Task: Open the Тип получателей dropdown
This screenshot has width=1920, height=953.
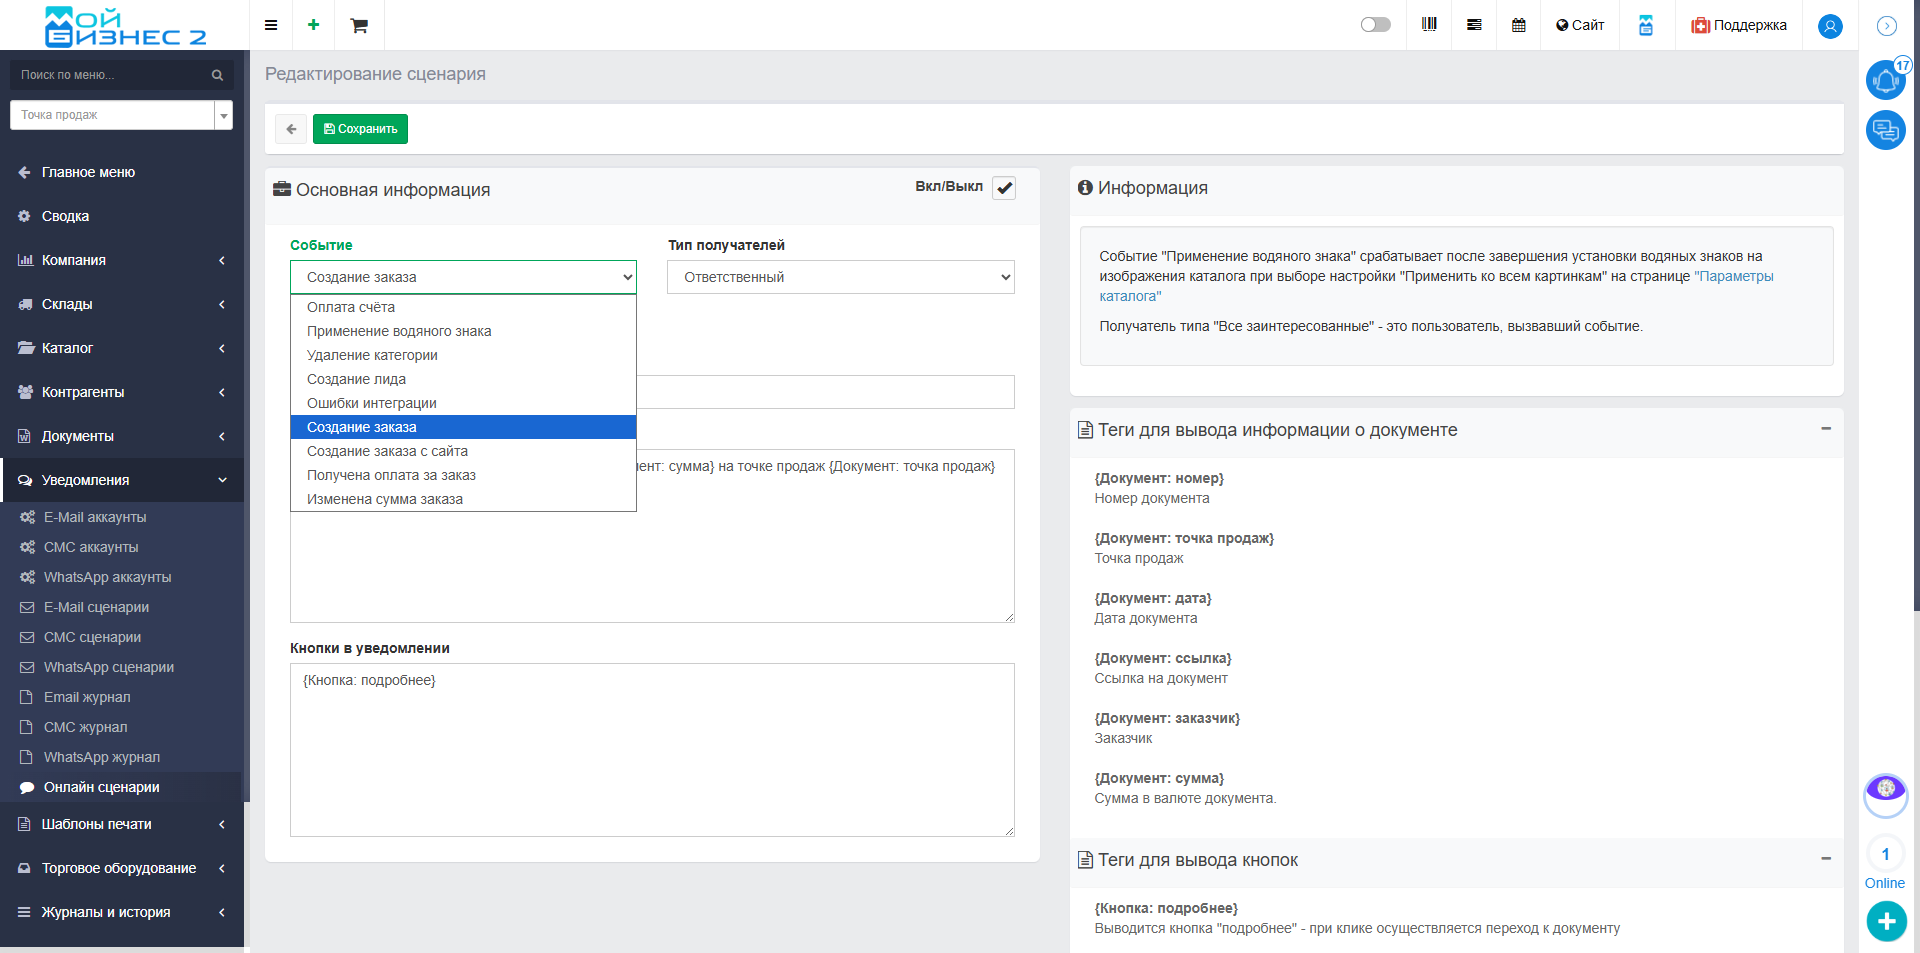Action: pos(840,277)
